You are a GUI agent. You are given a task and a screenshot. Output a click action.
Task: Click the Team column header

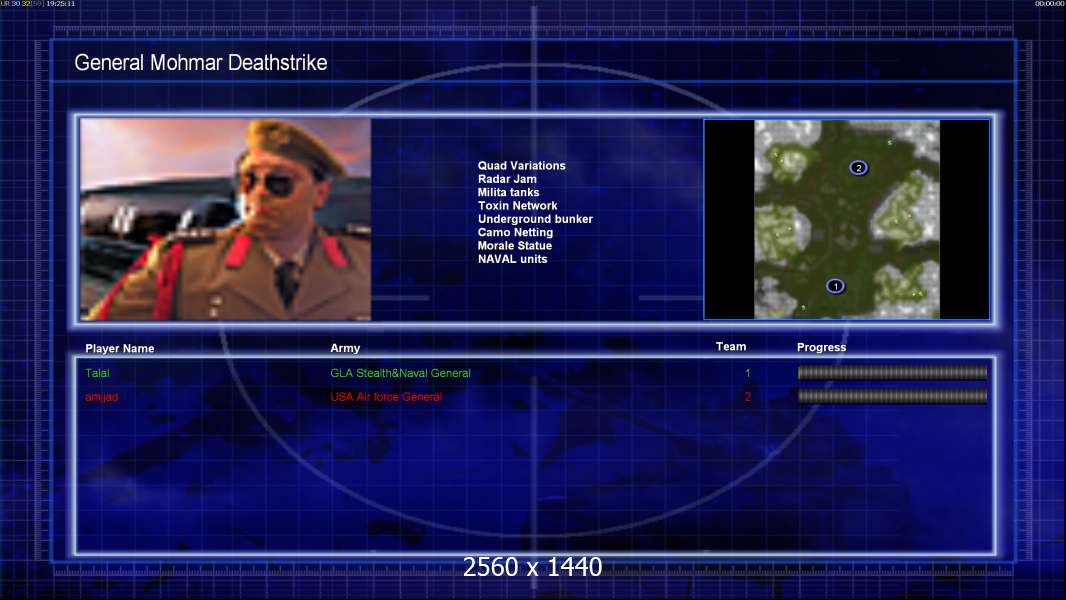(x=731, y=347)
